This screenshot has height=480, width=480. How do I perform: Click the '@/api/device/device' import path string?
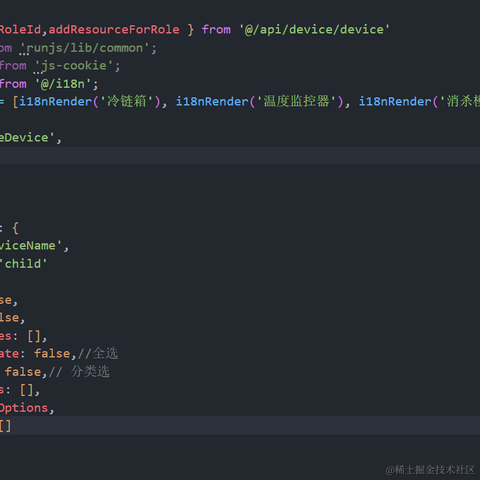click(314, 30)
